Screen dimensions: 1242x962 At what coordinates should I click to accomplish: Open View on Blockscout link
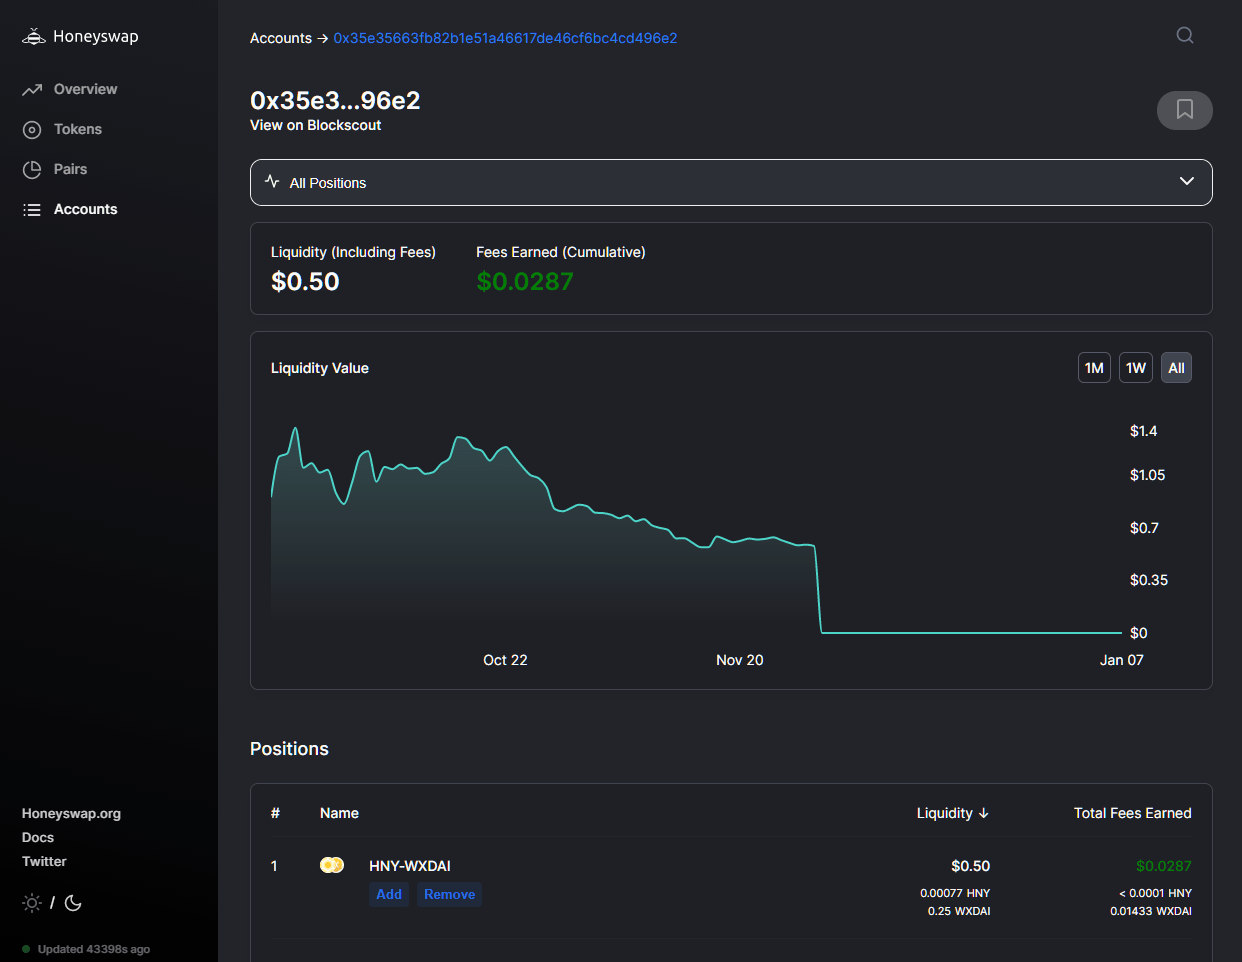click(x=315, y=125)
